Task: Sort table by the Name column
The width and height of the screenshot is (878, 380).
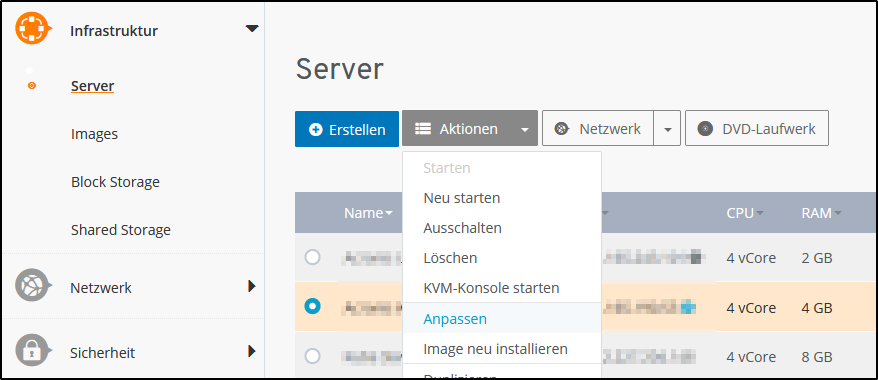Action: tap(368, 213)
